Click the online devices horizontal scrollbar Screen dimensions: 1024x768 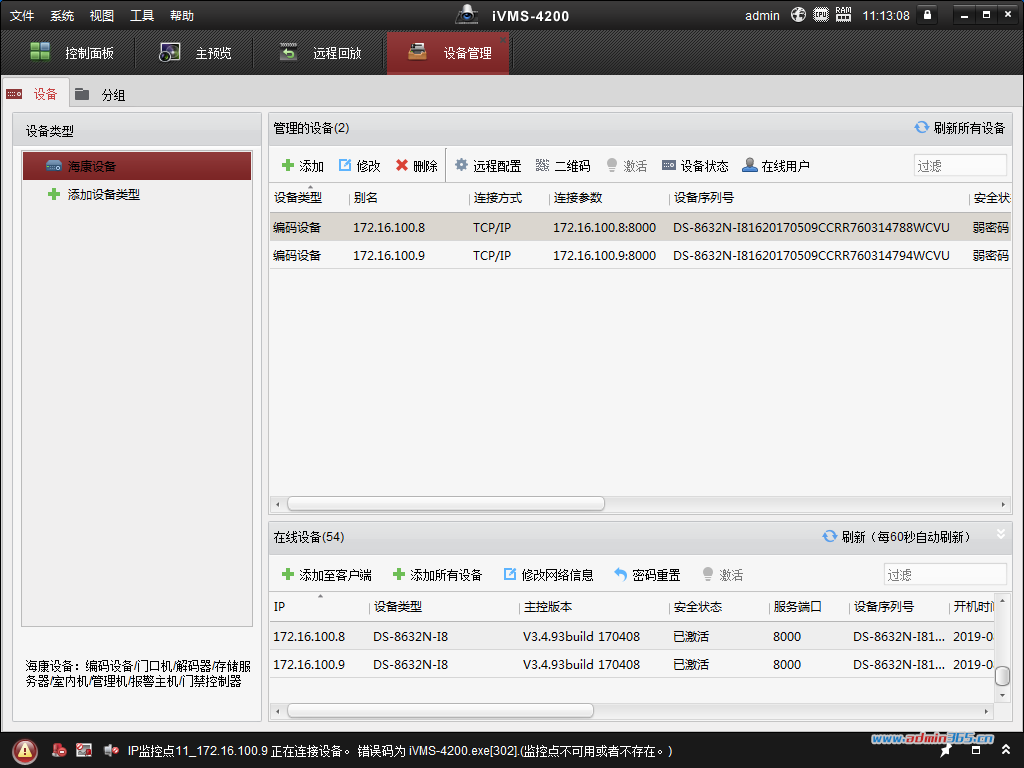pyautogui.click(x=440, y=711)
